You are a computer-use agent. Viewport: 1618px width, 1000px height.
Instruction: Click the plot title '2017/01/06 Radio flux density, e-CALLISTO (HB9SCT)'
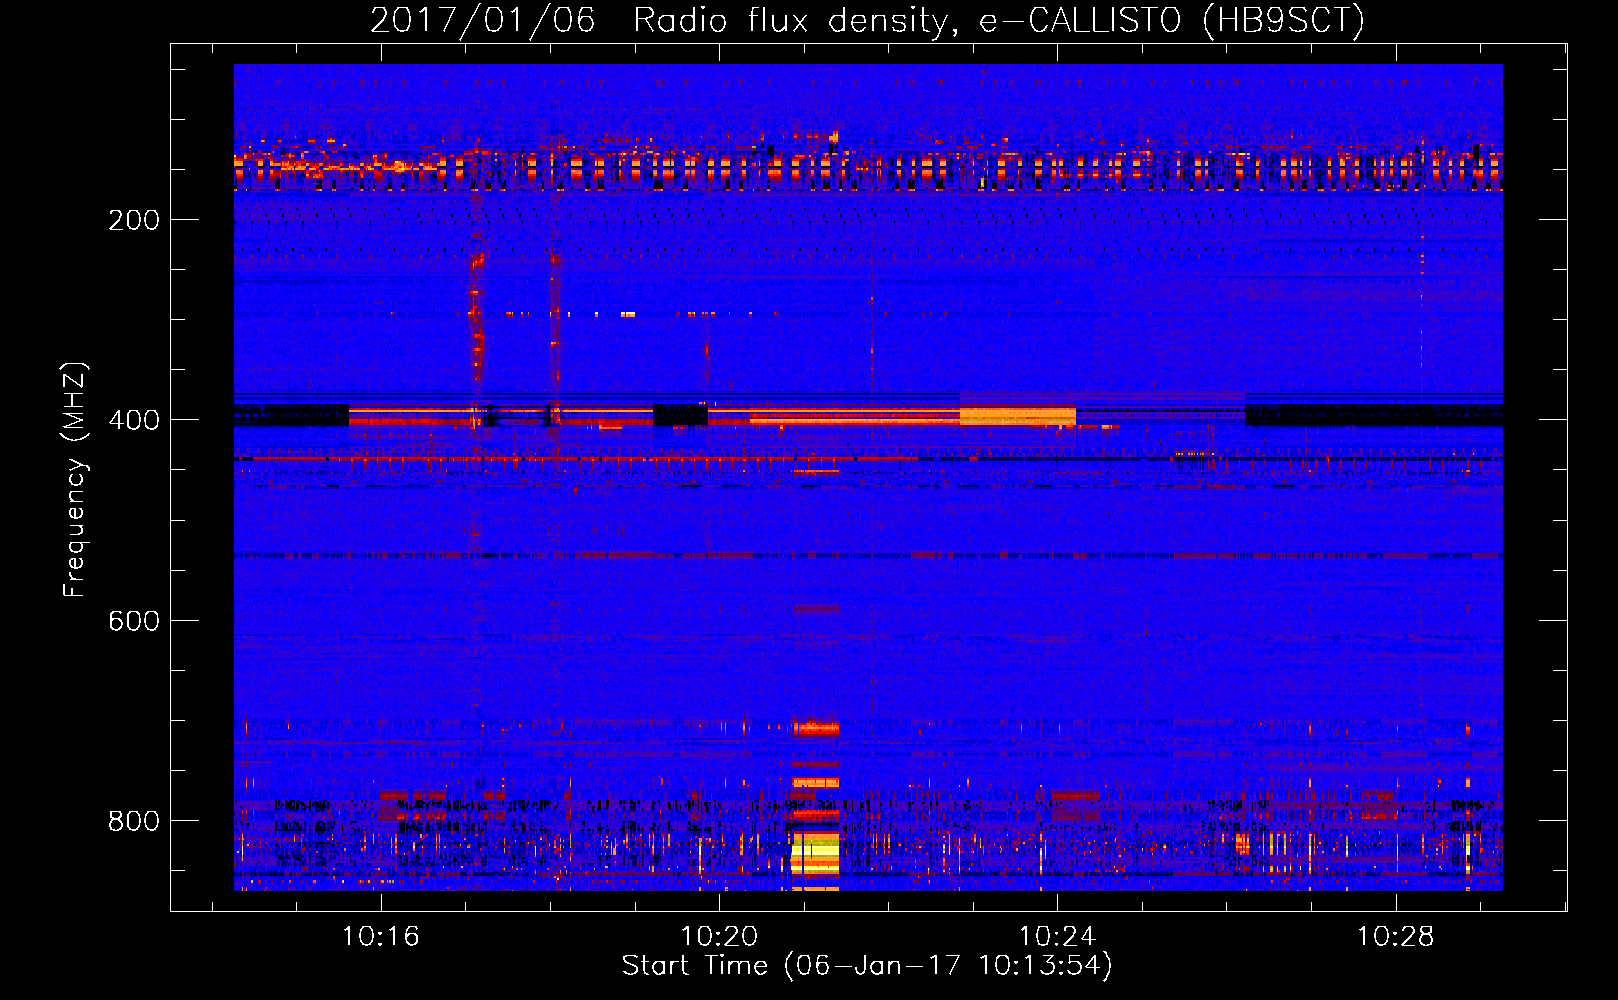click(x=867, y=20)
